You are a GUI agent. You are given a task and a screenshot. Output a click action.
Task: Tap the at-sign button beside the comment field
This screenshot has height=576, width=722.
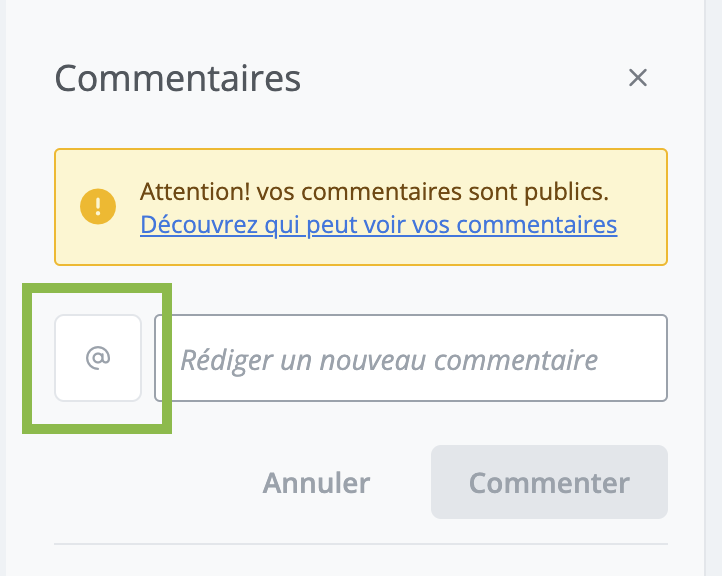[98, 358]
